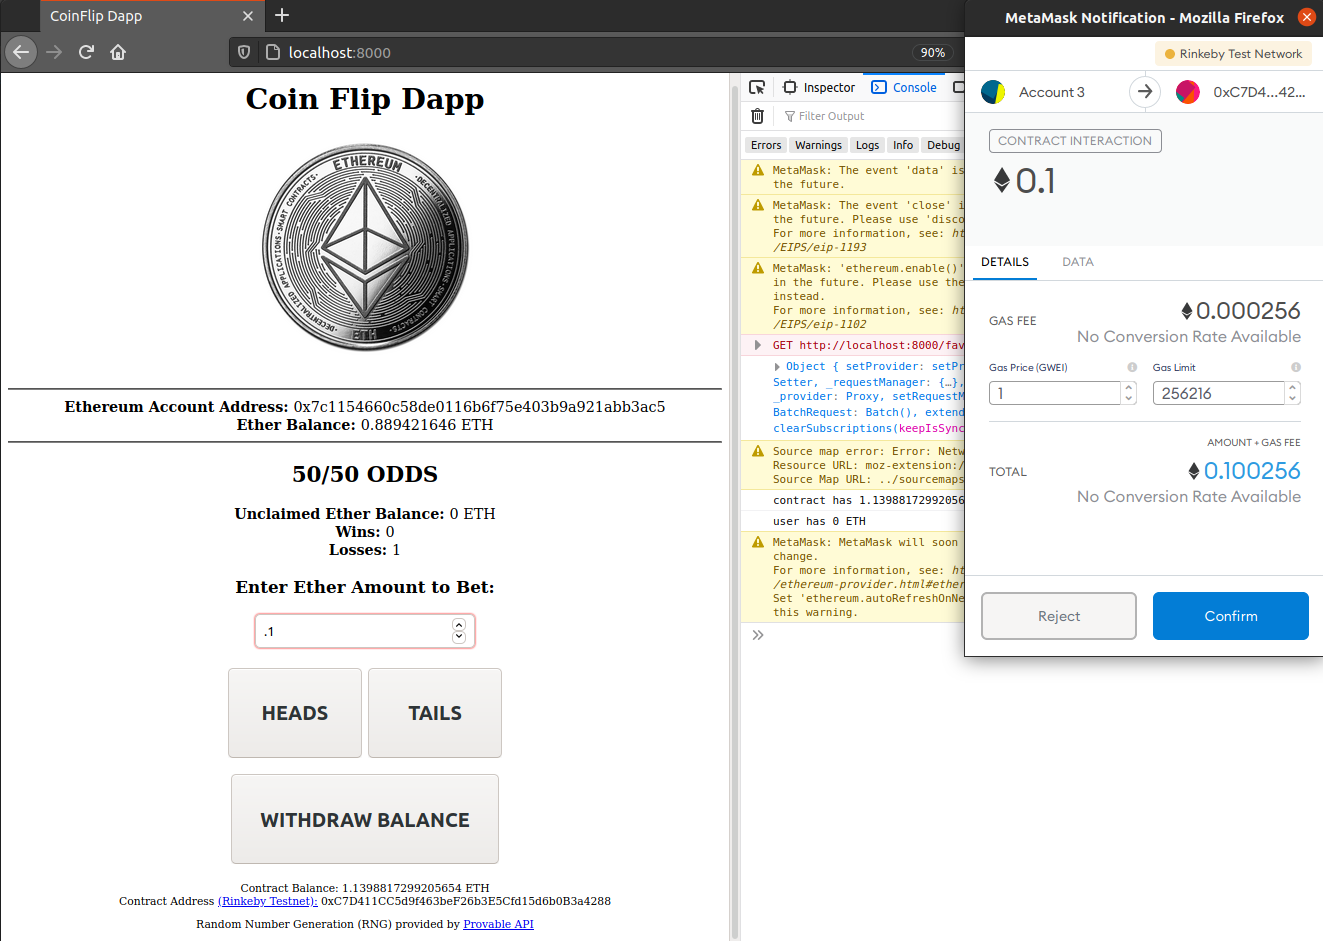This screenshot has height=941, width=1323.
Task: Click the 90% zoom level indicator
Action: pyautogui.click(x=932, y=52)
